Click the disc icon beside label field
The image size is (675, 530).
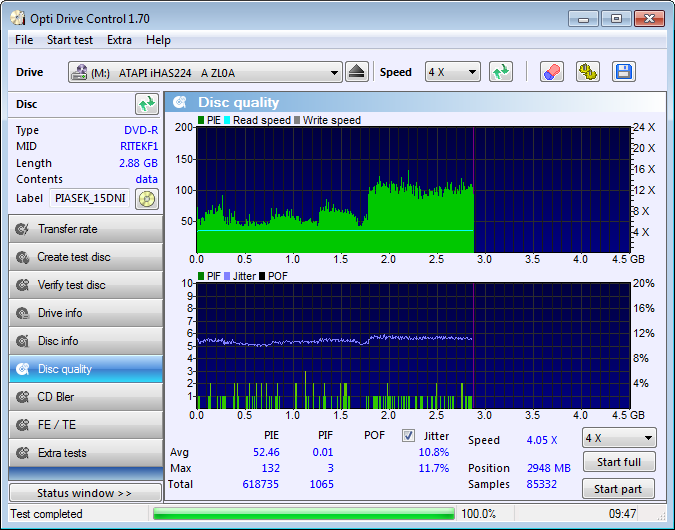147,198
